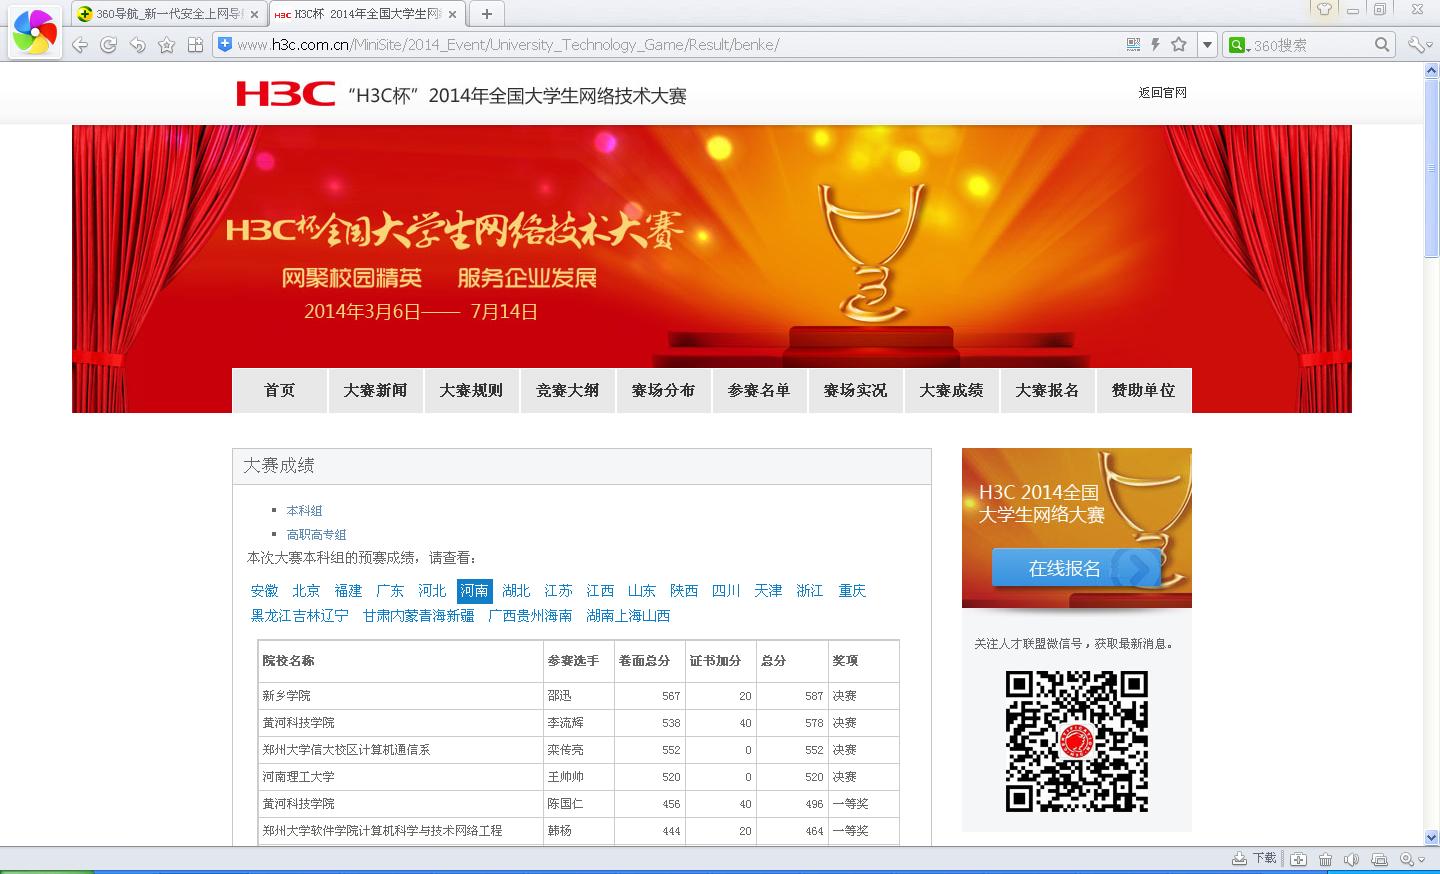Click the 本科组 link
The height and width of the screenshot is (874, 1440).
coord(304,511)
